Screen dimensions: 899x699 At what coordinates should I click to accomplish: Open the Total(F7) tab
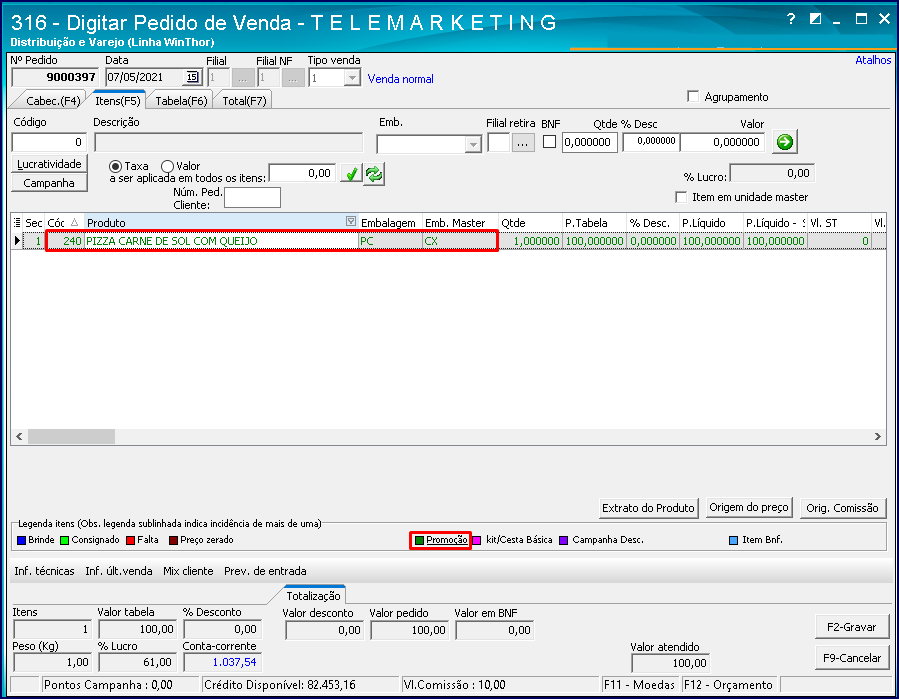pos(244,101)
